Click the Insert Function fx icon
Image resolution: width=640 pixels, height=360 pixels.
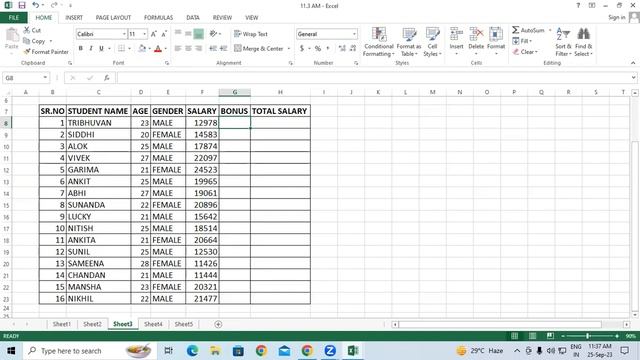coord(106,78)
